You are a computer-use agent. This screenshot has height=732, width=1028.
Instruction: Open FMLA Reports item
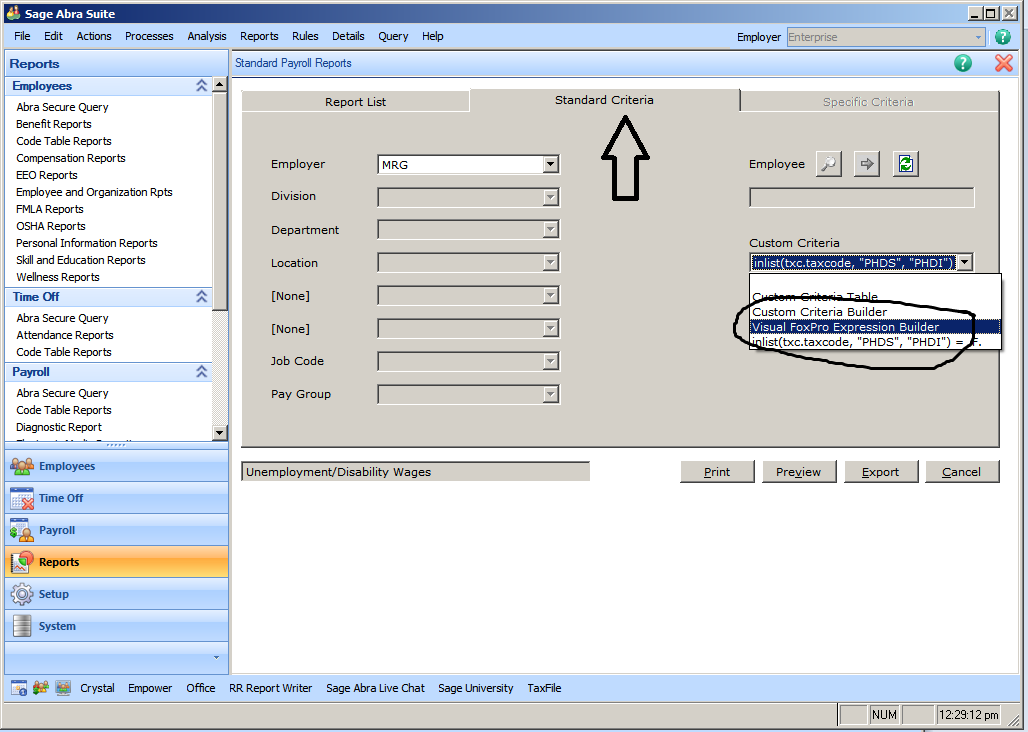(50, 209)
